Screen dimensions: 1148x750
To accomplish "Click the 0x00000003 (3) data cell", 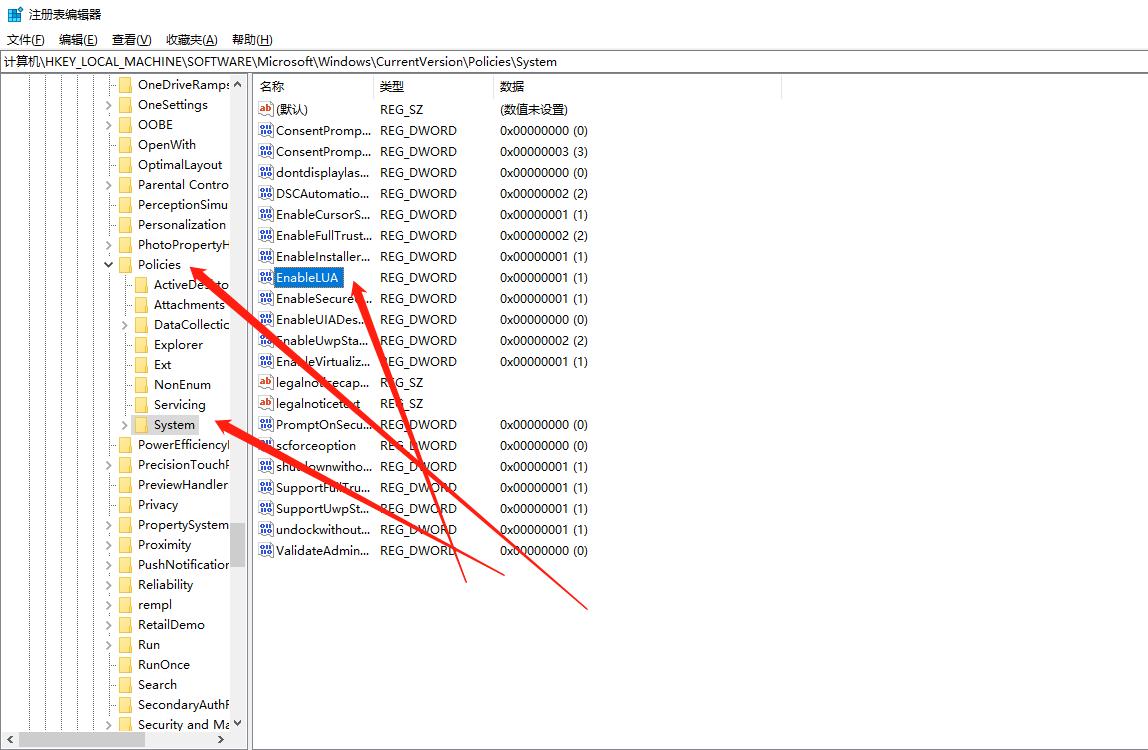I will coord(544,152).
